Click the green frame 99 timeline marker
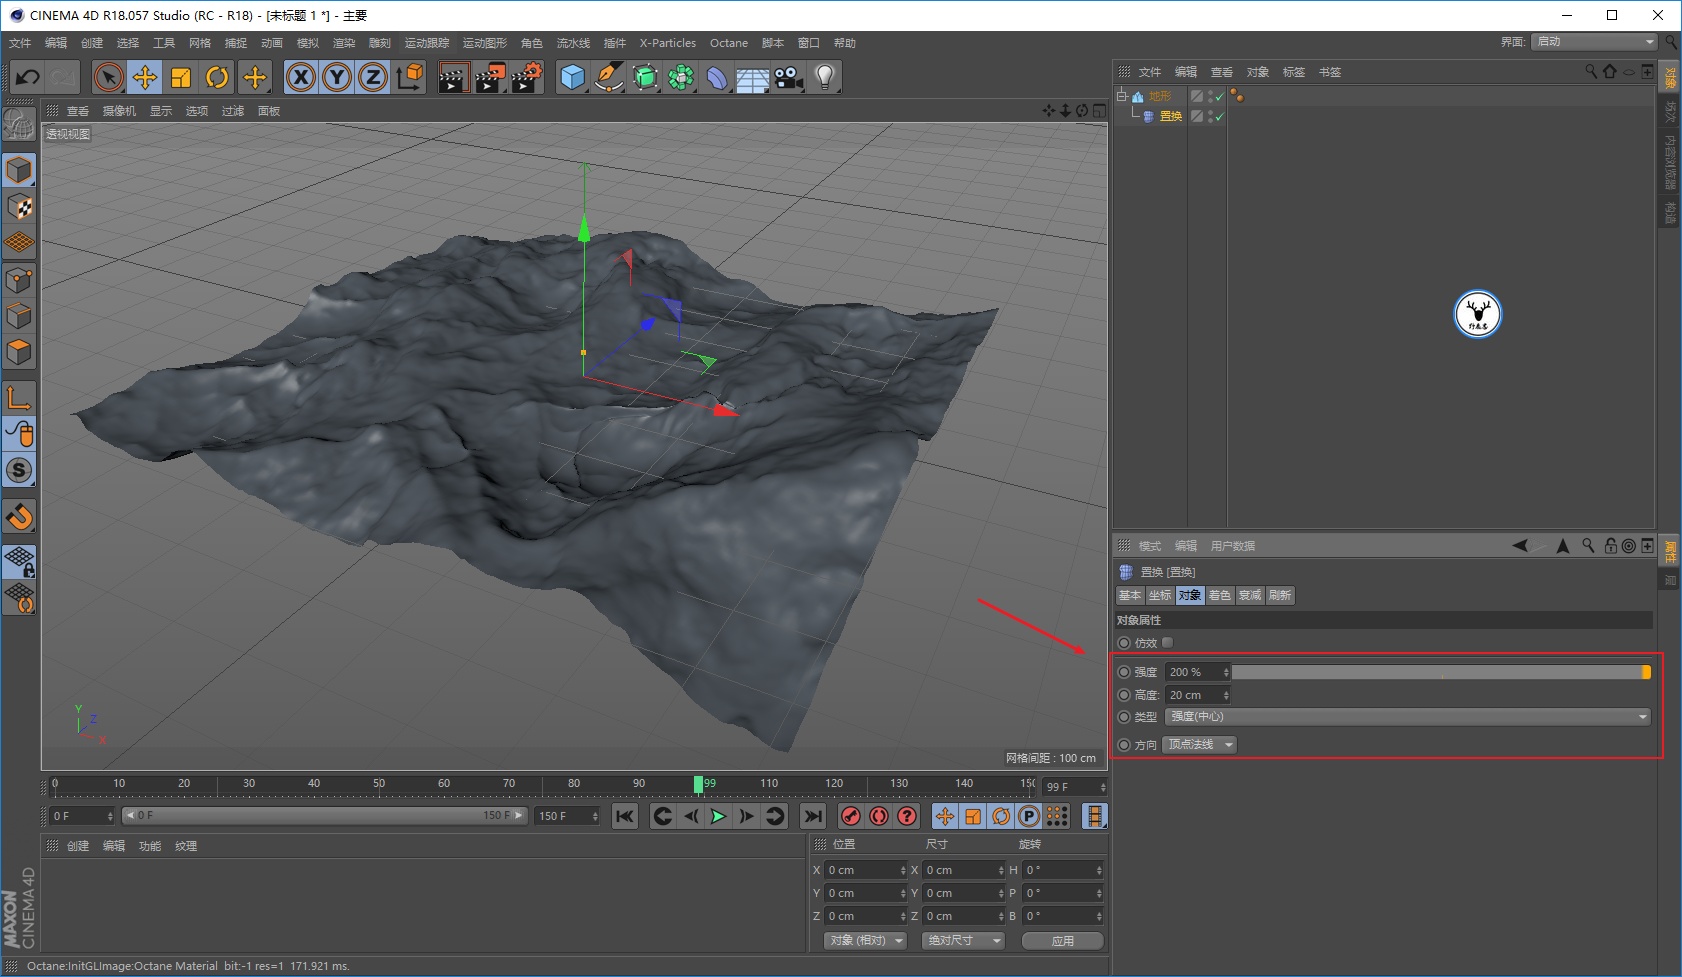1682x977 pixels. tap(698, 784)
